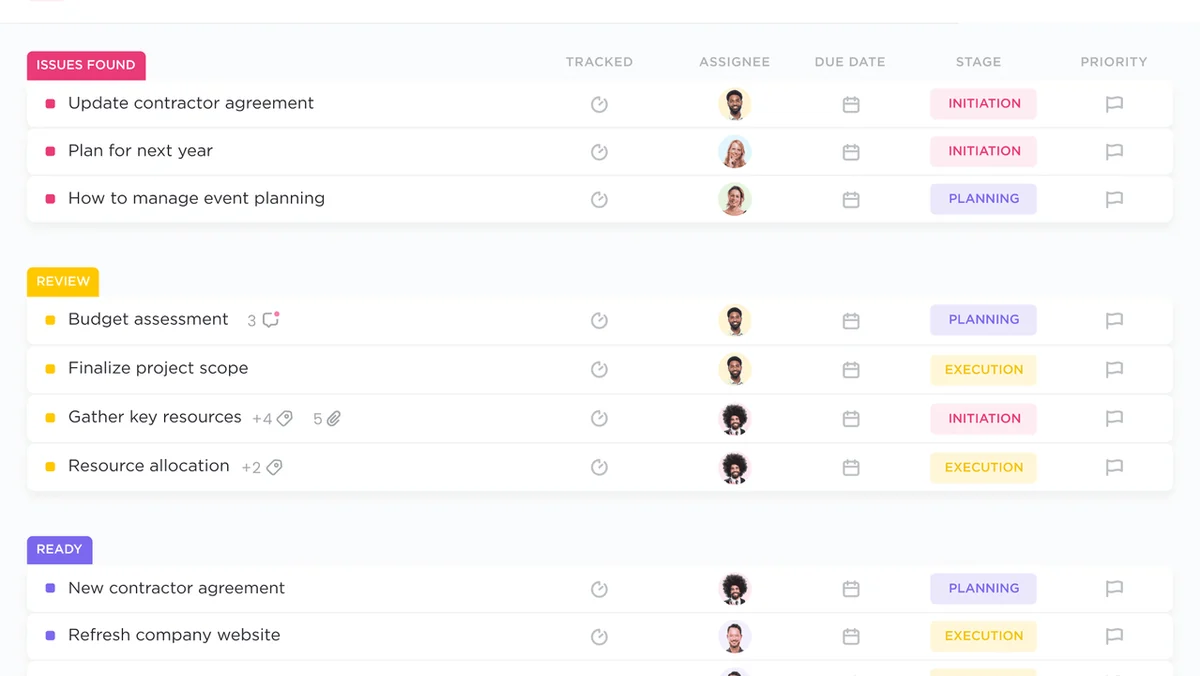Open Initiation stage for Gather key resources
The height and width of the screenshot is (676, 1200).
click(x=983, y=419)
